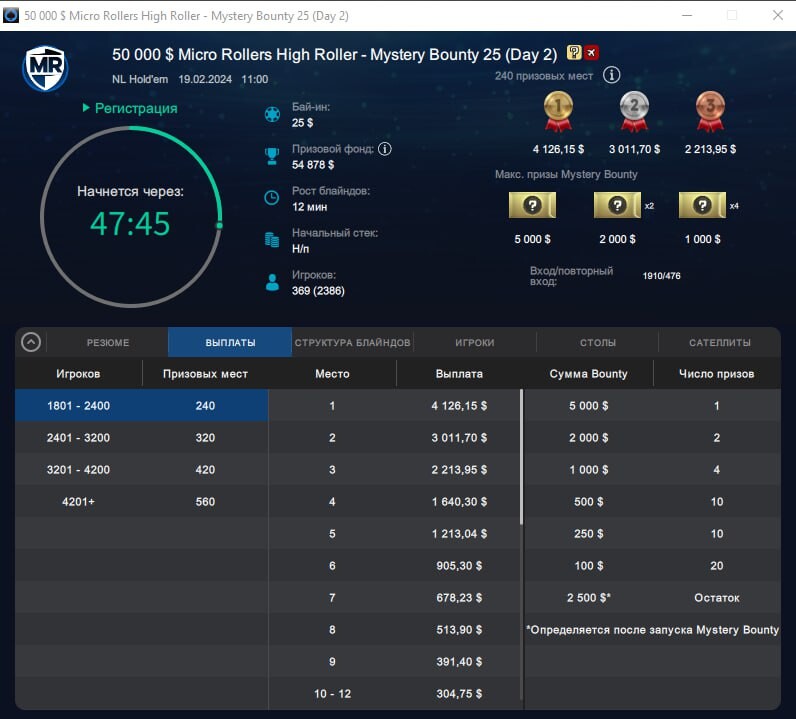The width and height of the screenshot is (796, 719).
Task: Click the red badge icon next to title
Action: 591,53
